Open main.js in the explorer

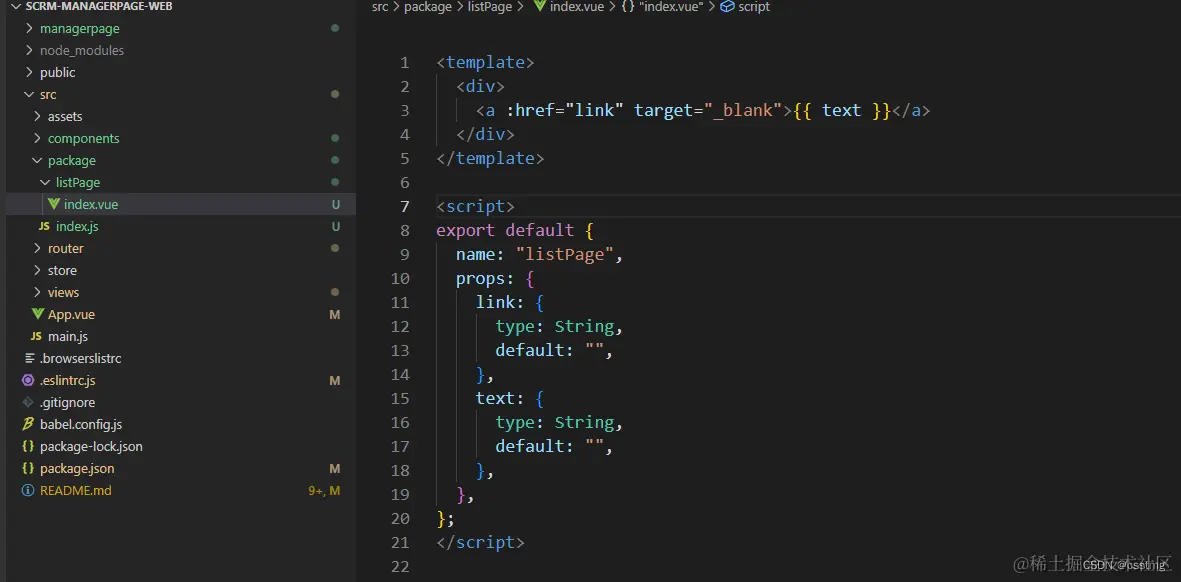[x=181, y=337]
